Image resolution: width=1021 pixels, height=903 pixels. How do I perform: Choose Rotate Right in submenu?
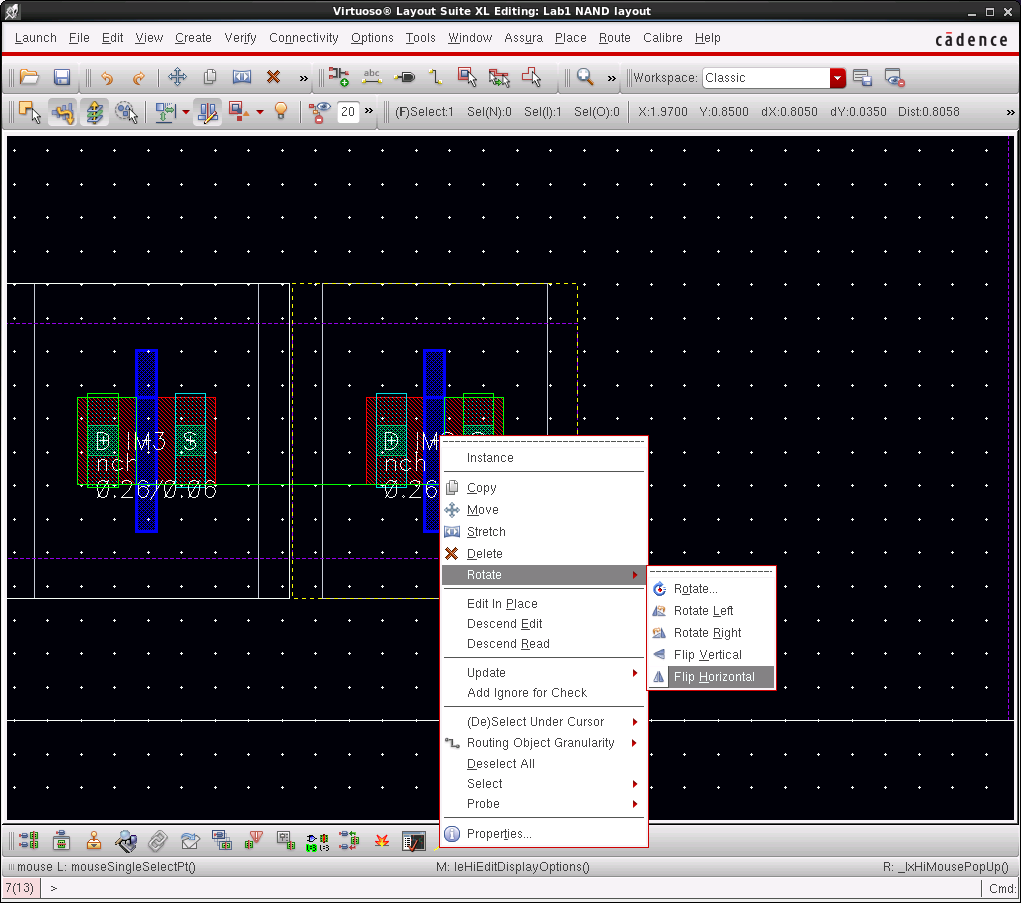(x=712, y=633)
